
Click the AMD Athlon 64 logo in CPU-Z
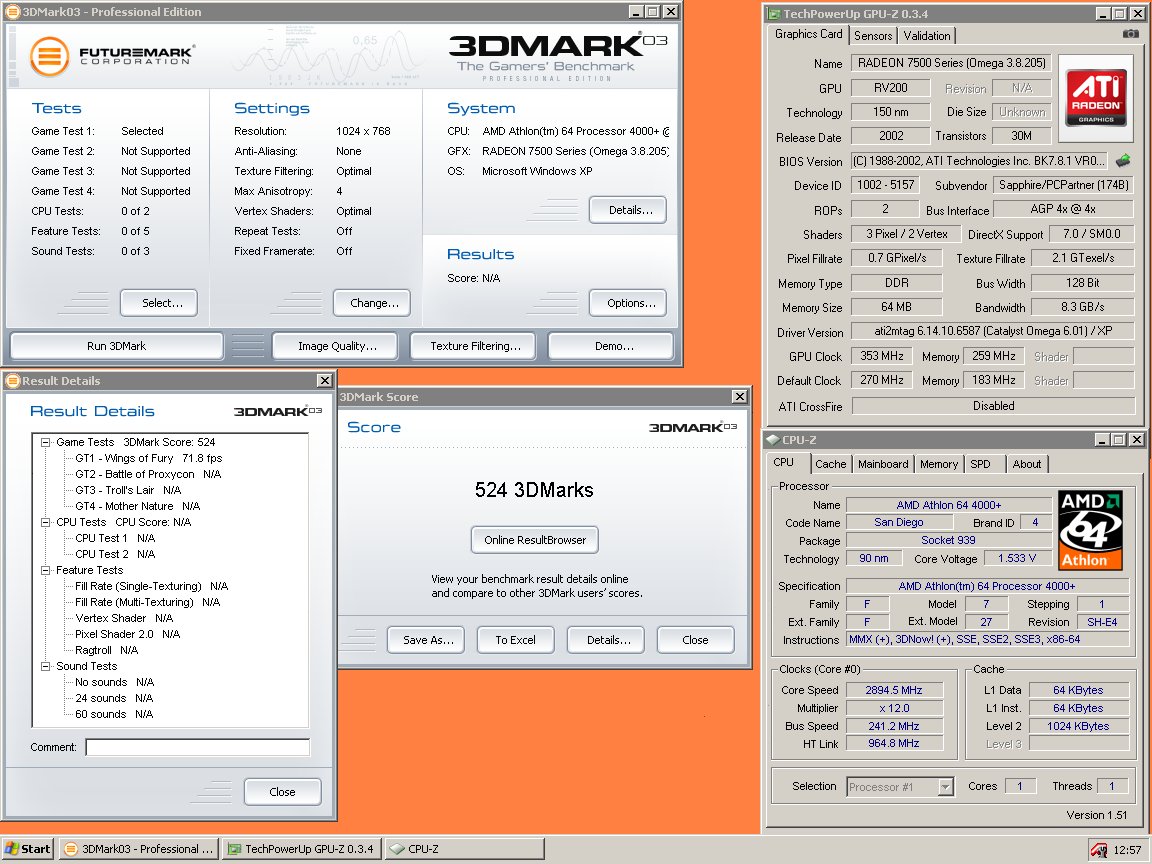coord(1090,530)
